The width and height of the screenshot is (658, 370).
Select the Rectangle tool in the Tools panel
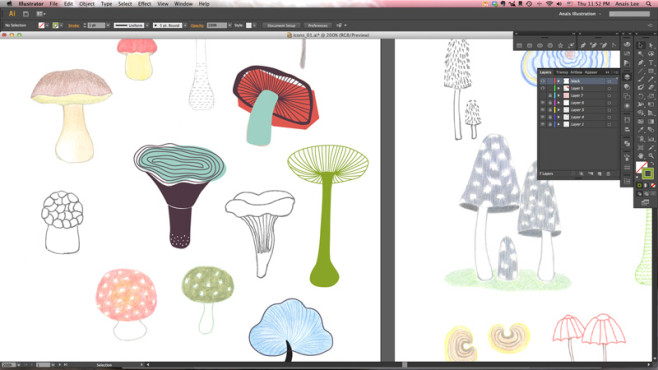point(651,71)
